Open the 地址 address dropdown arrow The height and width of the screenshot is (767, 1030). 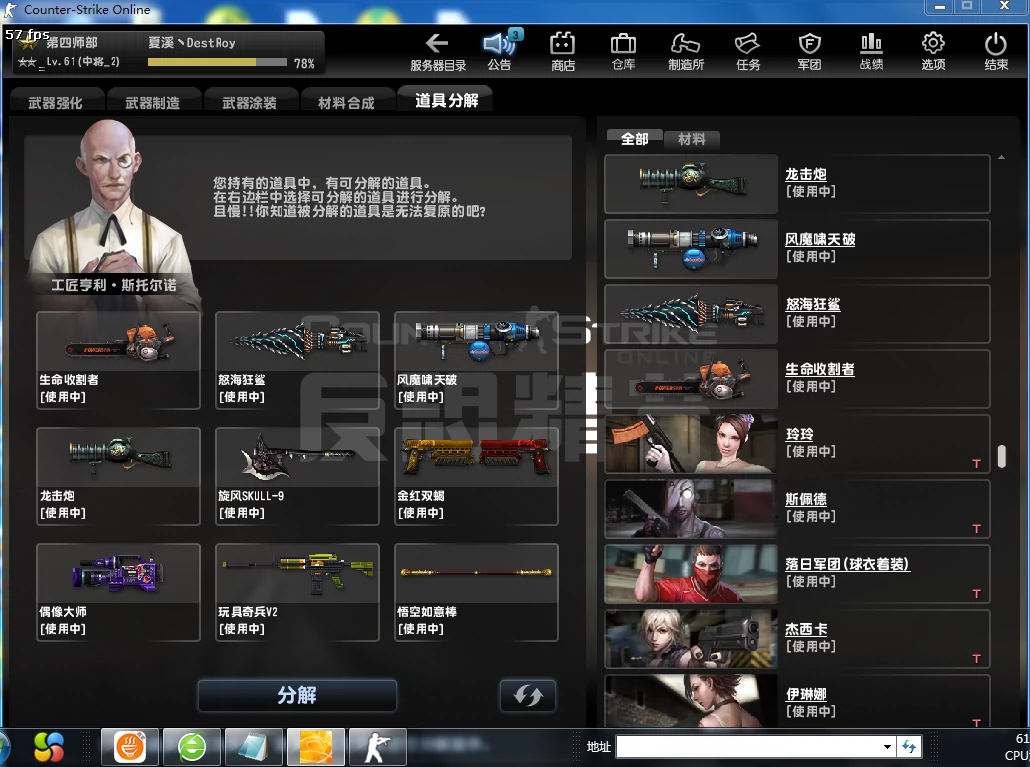[887, 747]
